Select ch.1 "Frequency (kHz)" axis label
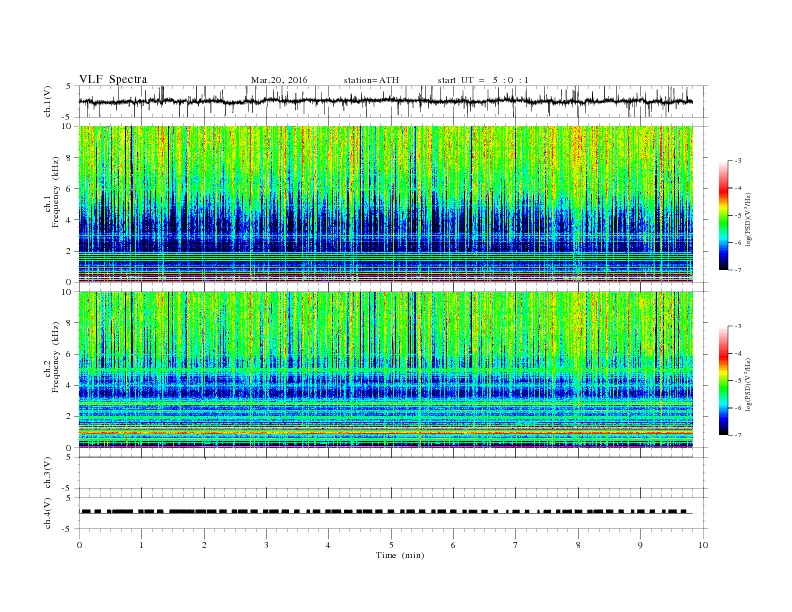Screen dimensions: 792x612 click(56, 192)
